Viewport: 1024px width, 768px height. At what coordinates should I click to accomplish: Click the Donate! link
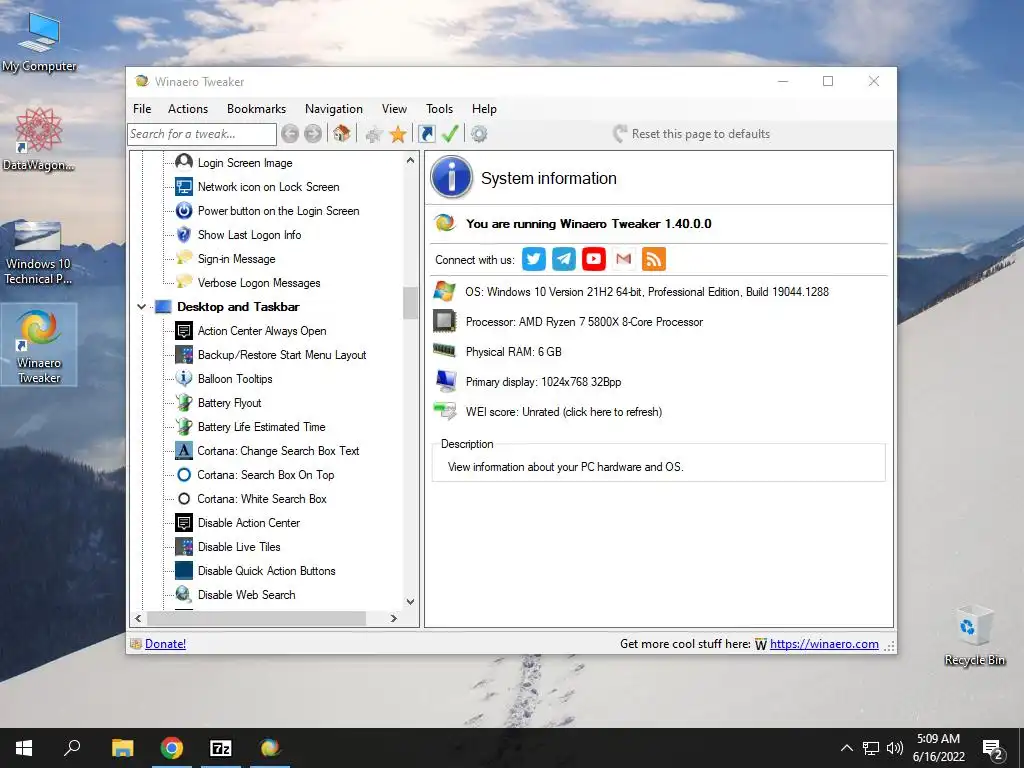165,644
